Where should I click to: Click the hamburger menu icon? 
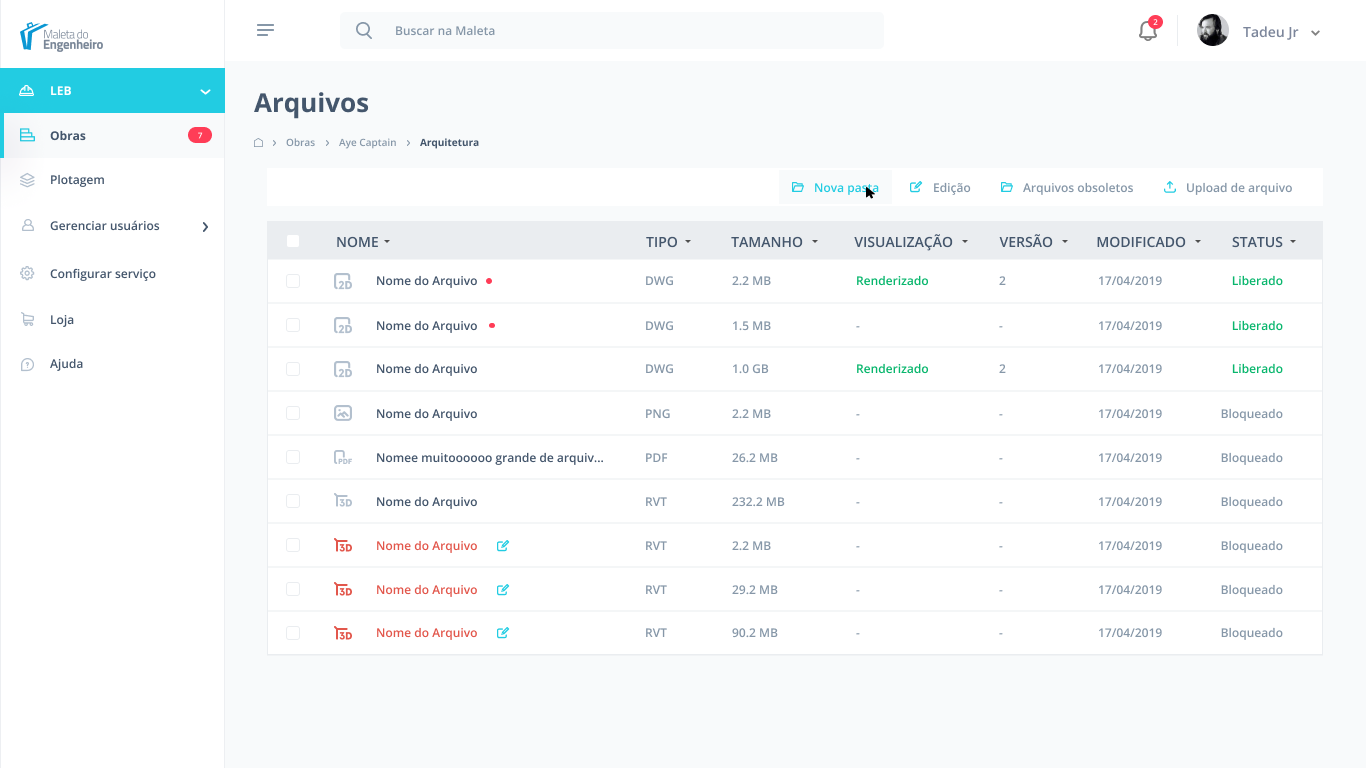point(265,30)
